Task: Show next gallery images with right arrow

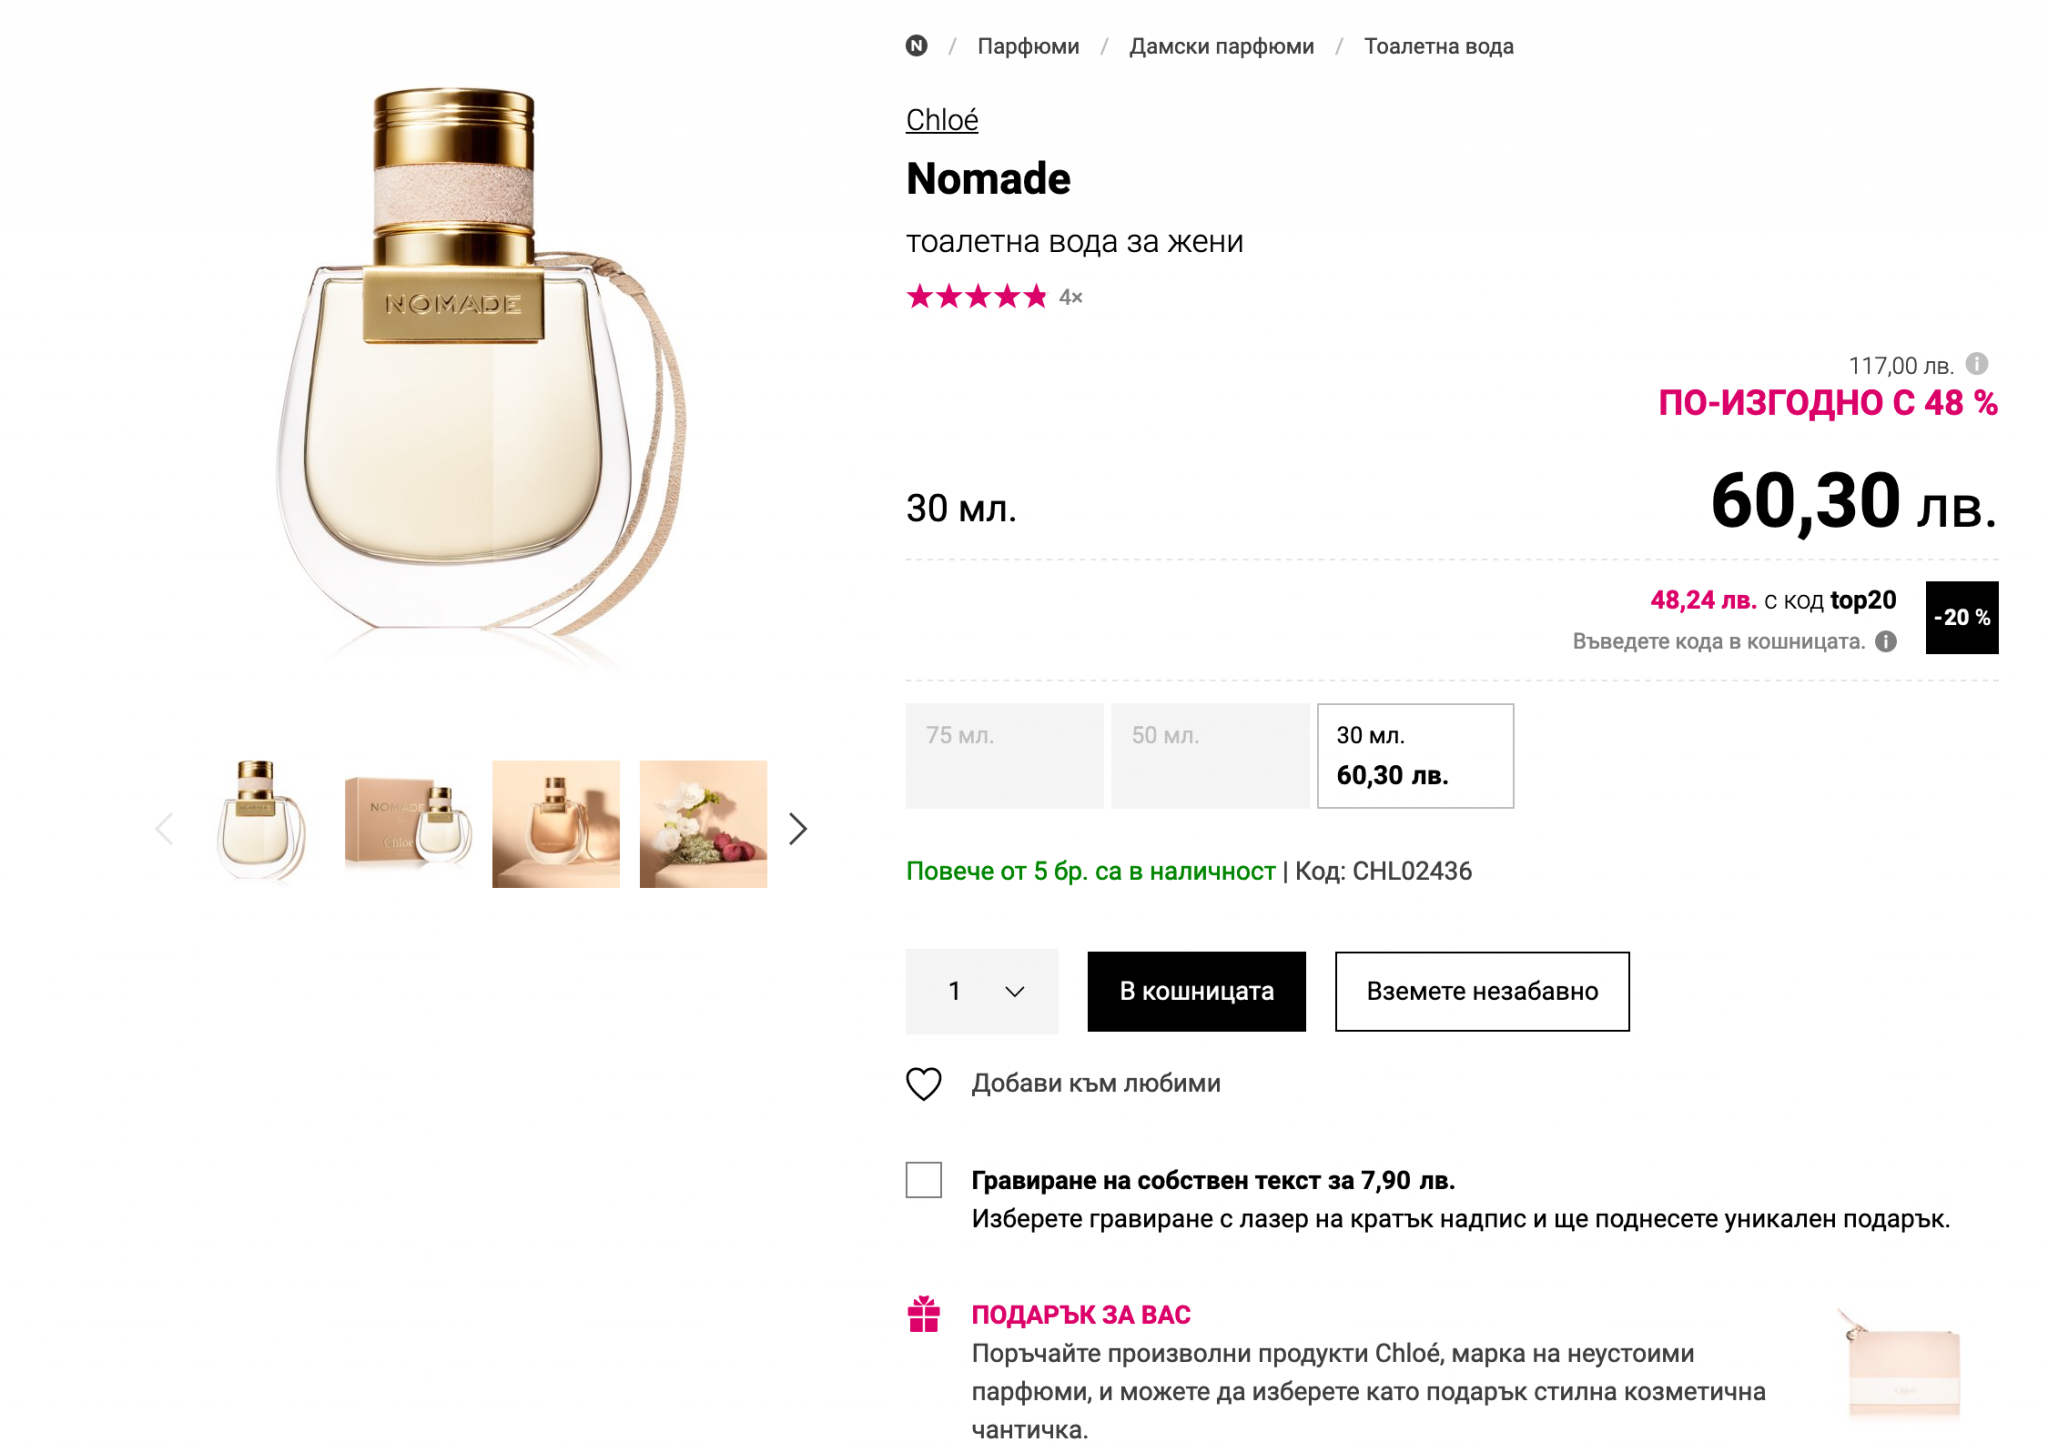Action: [x=797, y=828]
